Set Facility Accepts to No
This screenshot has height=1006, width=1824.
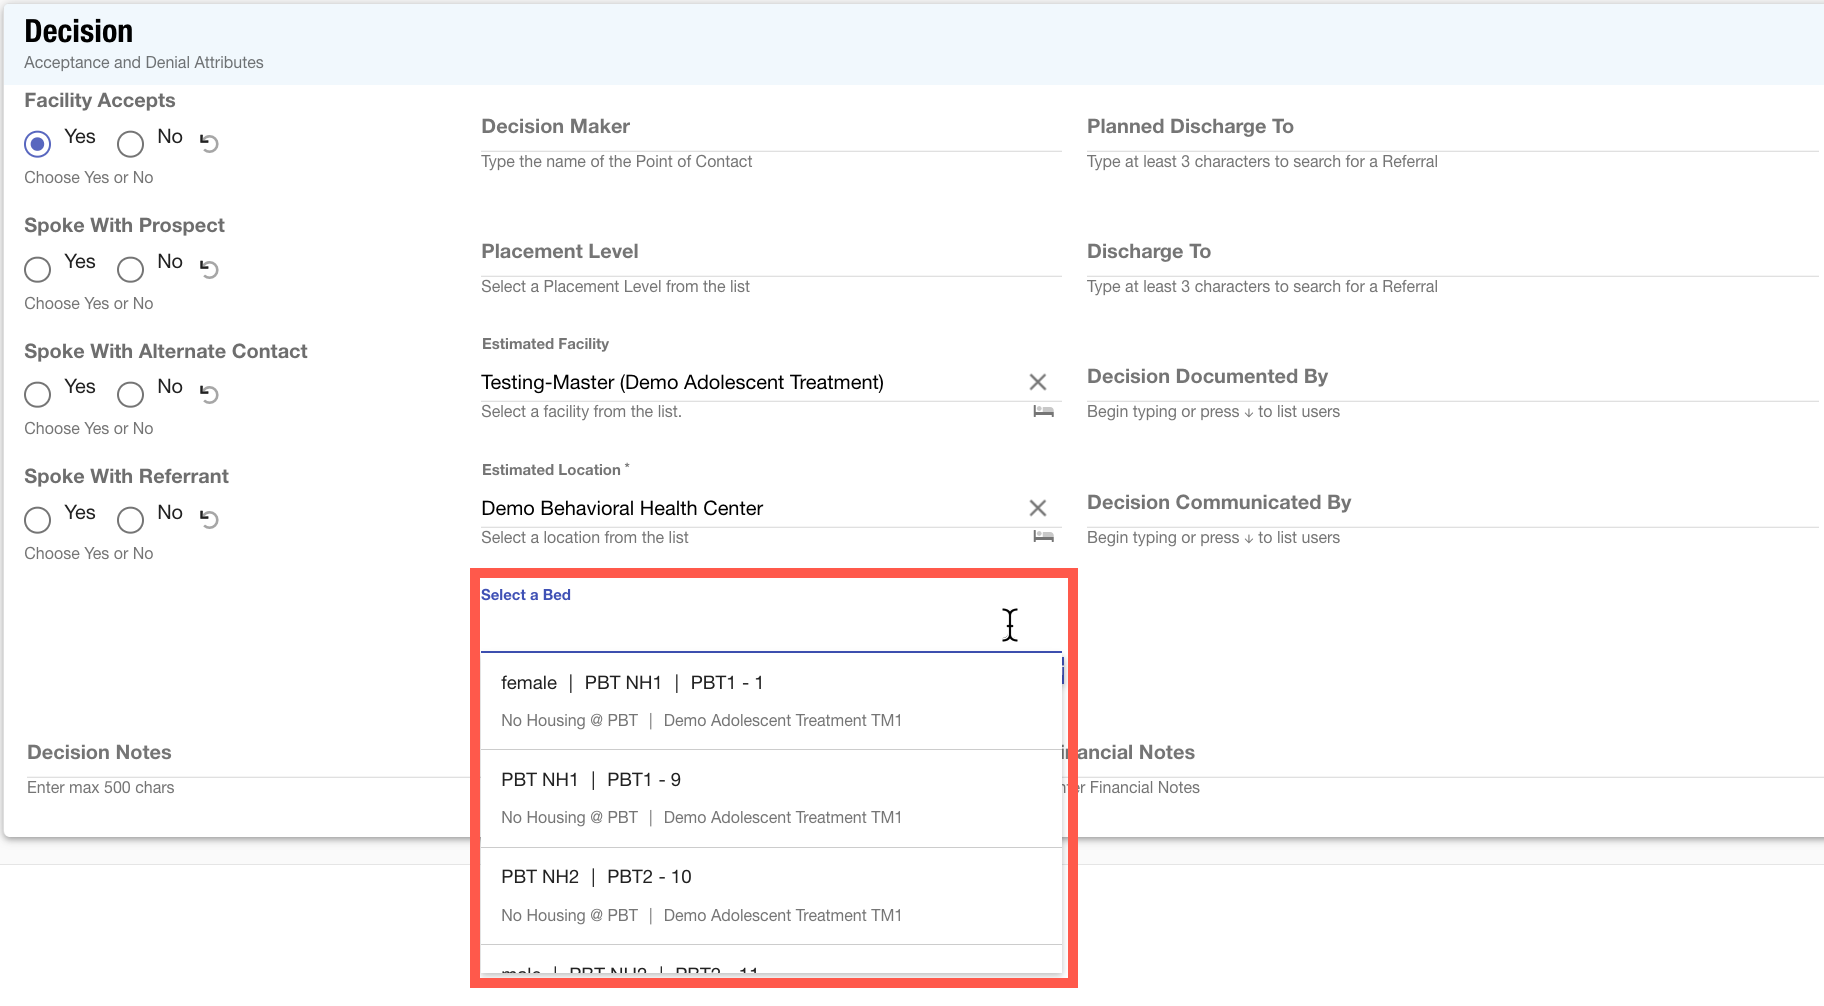tap(131, 144)
